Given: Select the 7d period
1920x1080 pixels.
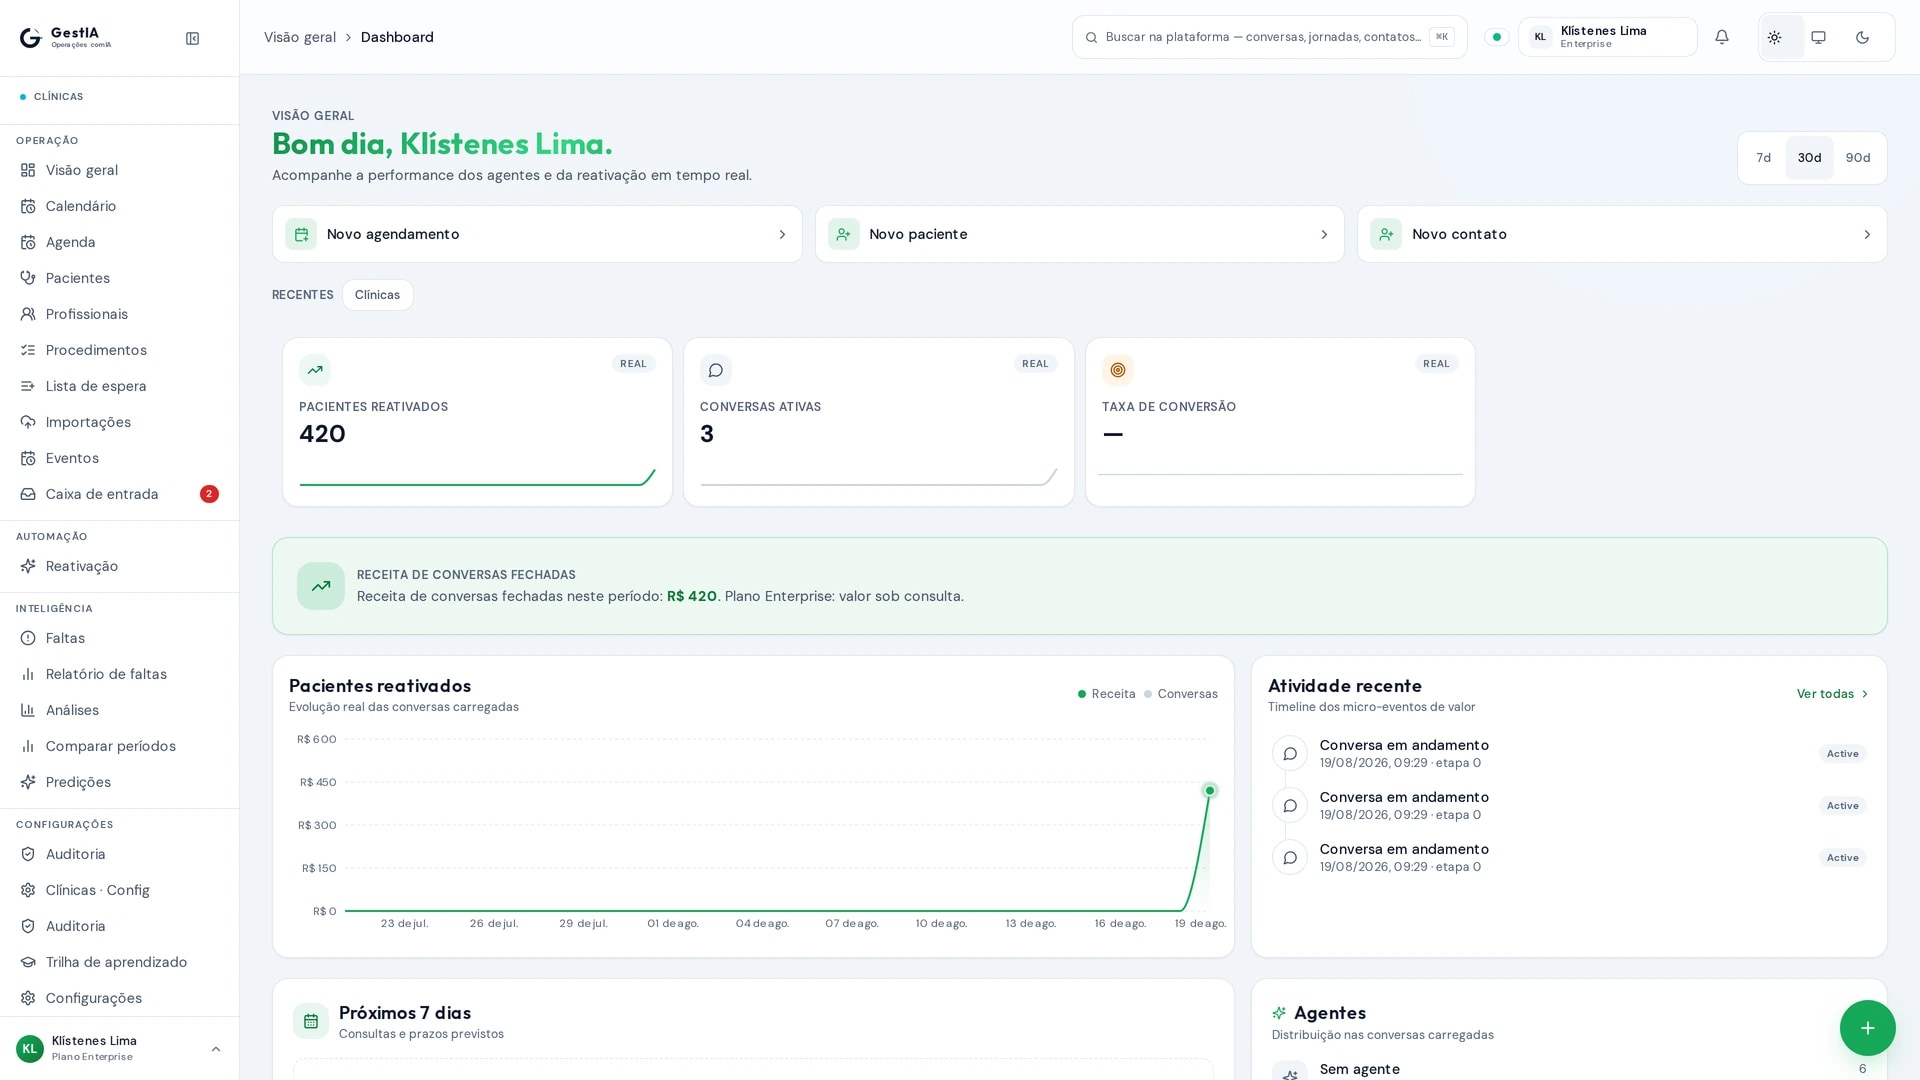Looking at the screenshot, I should [1764, 158].
